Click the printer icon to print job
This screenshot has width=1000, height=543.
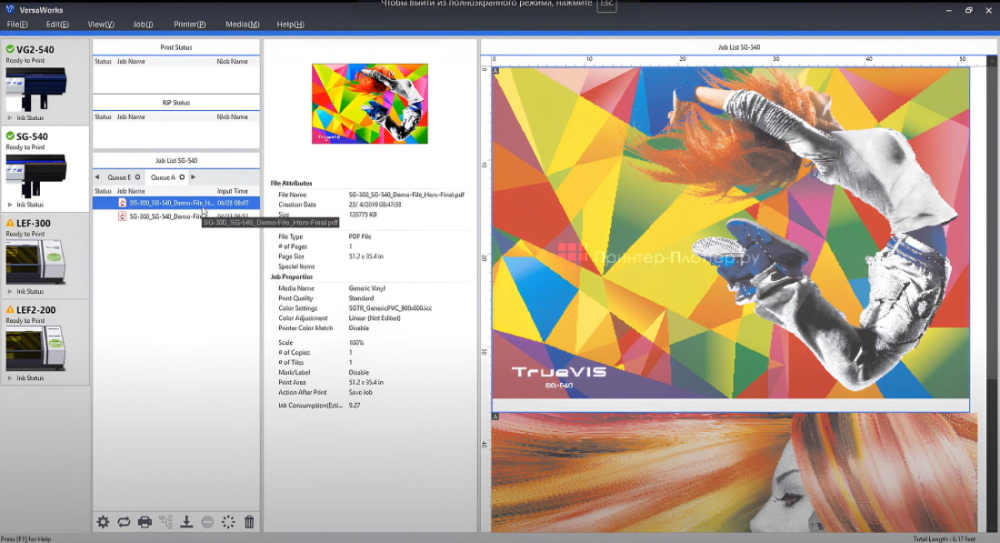(x=145, y=521)
